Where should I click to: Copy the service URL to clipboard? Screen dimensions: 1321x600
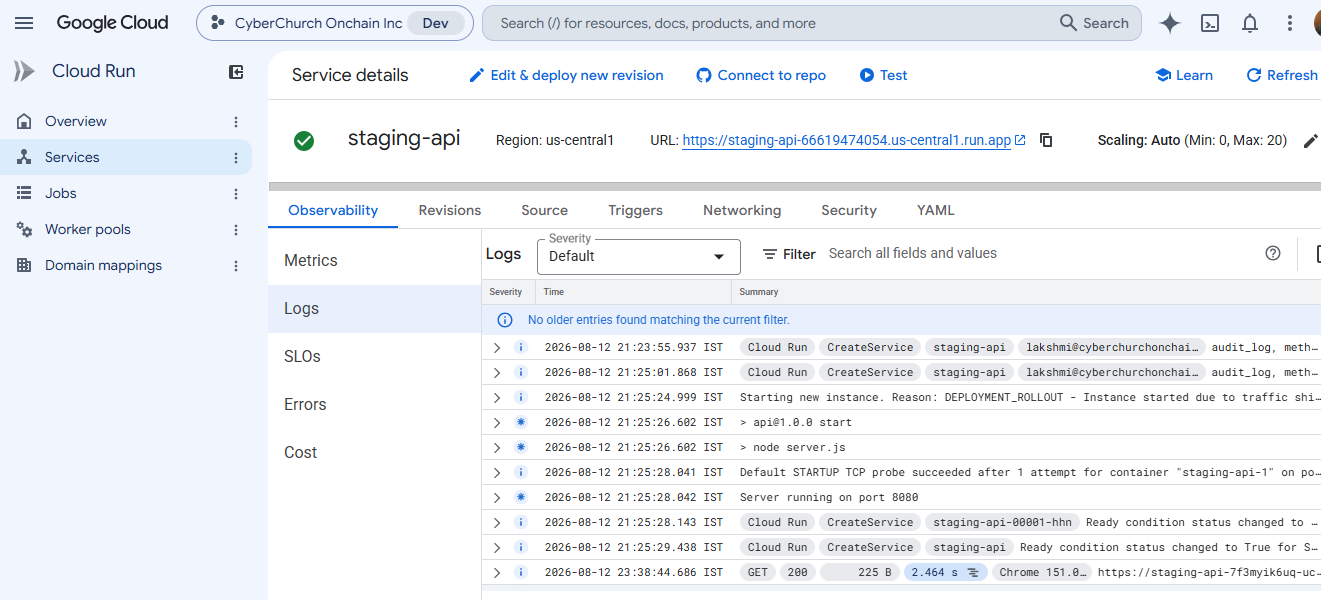point(1046,141)
